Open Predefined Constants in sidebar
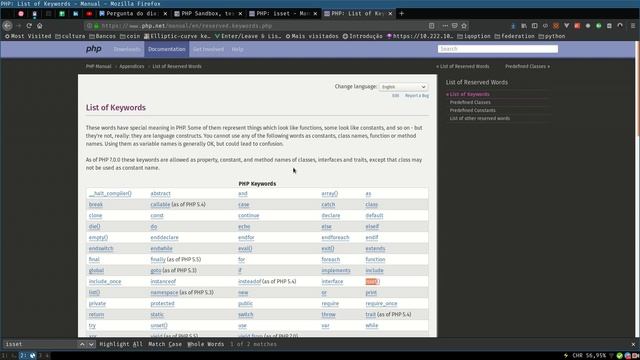 click(x=472, y=110)
